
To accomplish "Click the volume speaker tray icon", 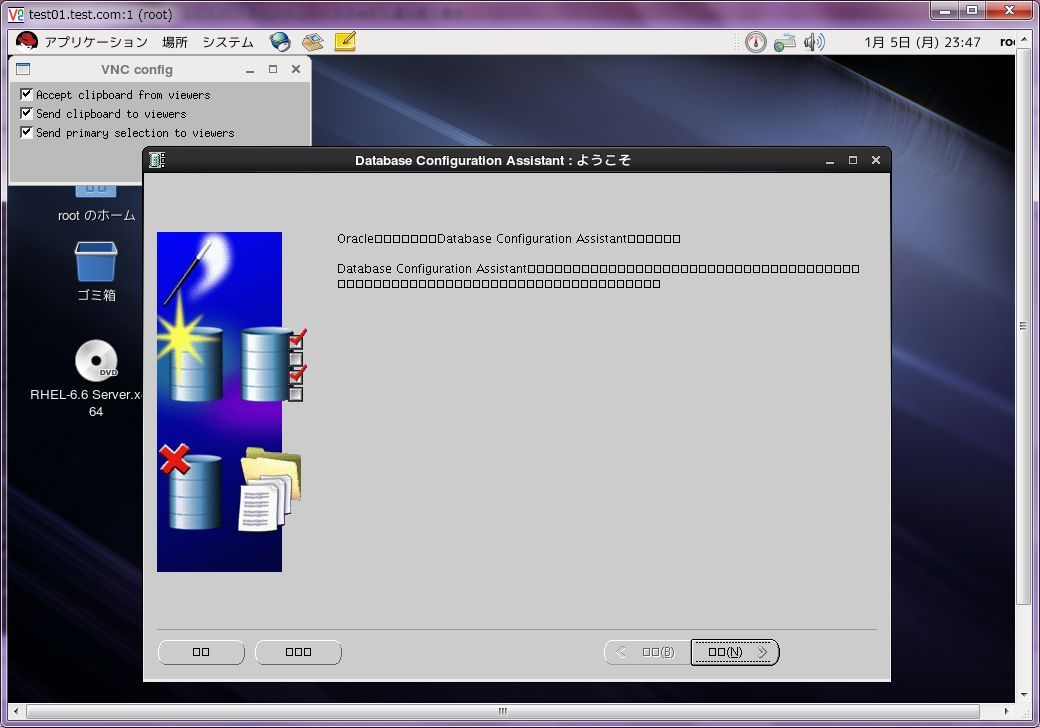I will pyautogui.click(x=814, y=42).
